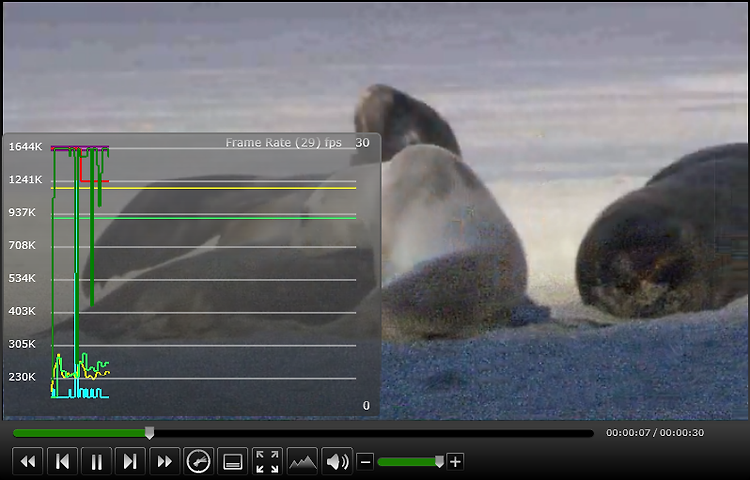Toggle the caption display icon
Screen dimensions: 750x480
click(233, 462)
